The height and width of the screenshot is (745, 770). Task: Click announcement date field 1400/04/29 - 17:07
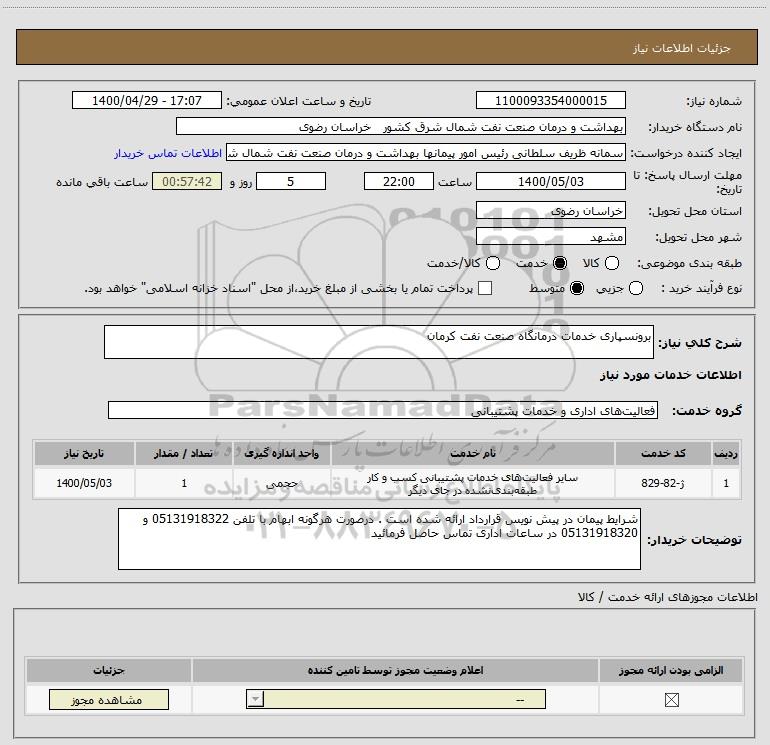click(147, 100)
